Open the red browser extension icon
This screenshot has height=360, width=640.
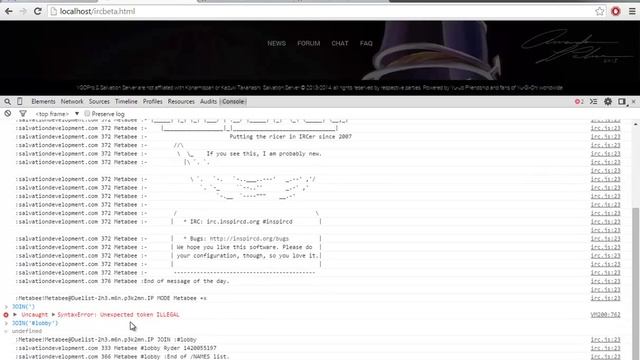(616, 11)
